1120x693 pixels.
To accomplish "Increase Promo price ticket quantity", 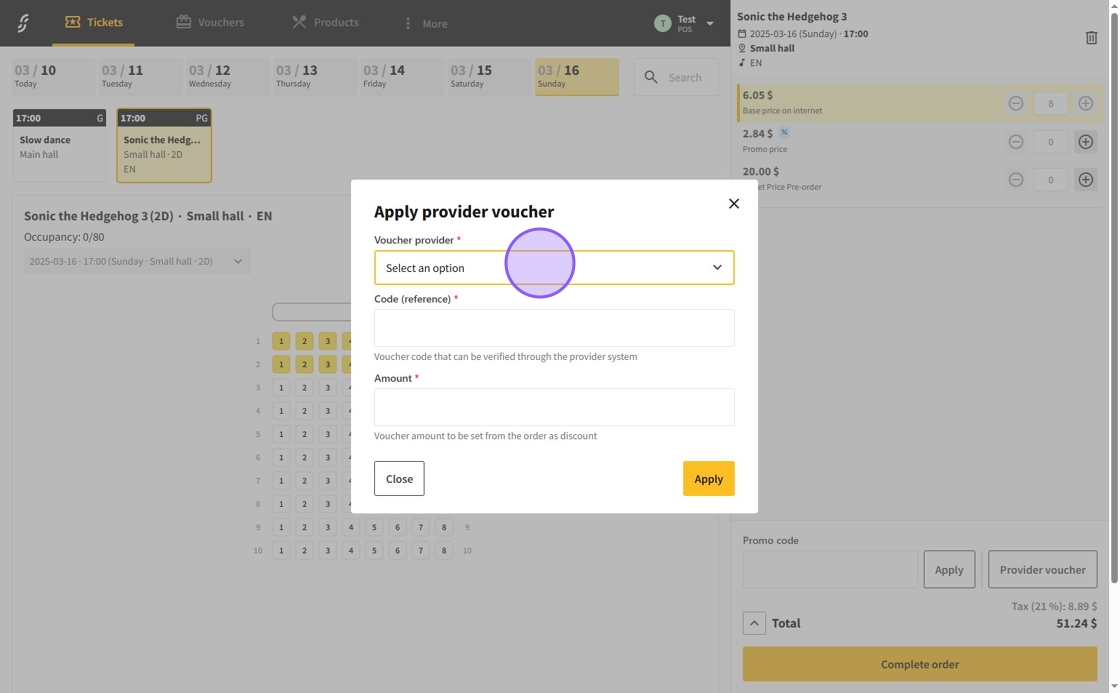I will (1085, 142).
